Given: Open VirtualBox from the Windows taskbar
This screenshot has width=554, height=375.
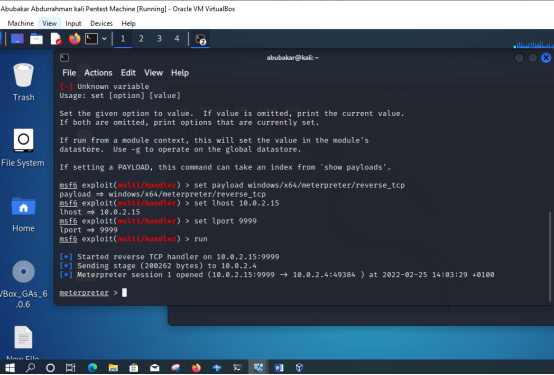Looking at the screenshot, I should [299, 368].
